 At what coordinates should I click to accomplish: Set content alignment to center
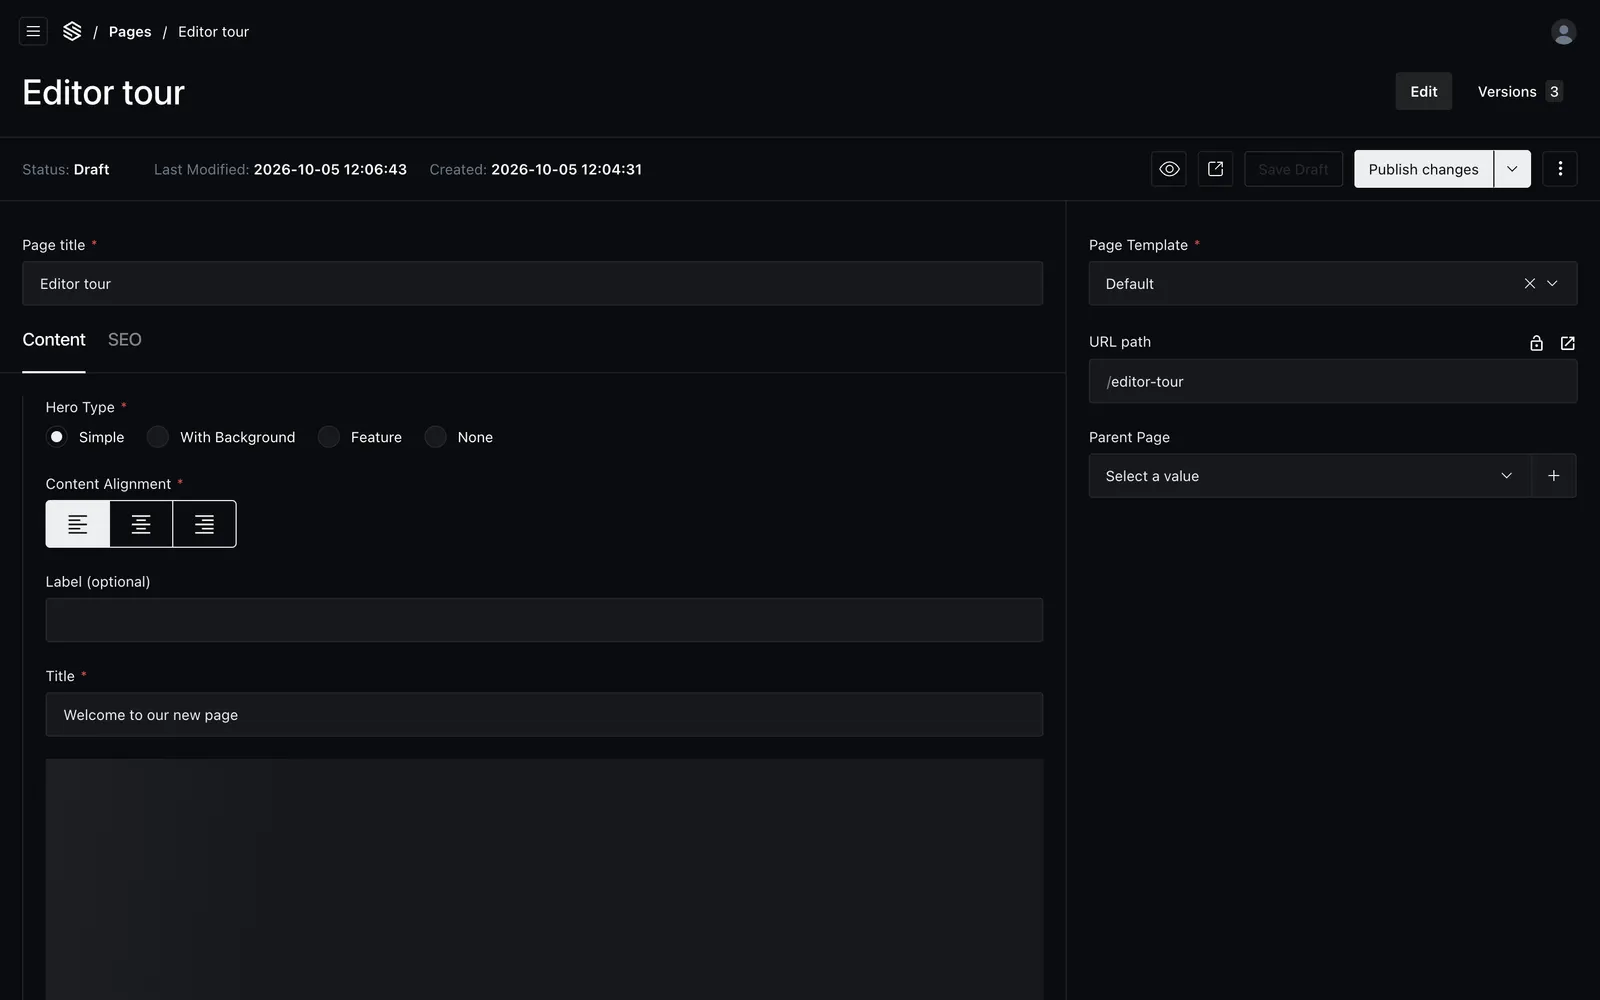[x=141, y=524]
